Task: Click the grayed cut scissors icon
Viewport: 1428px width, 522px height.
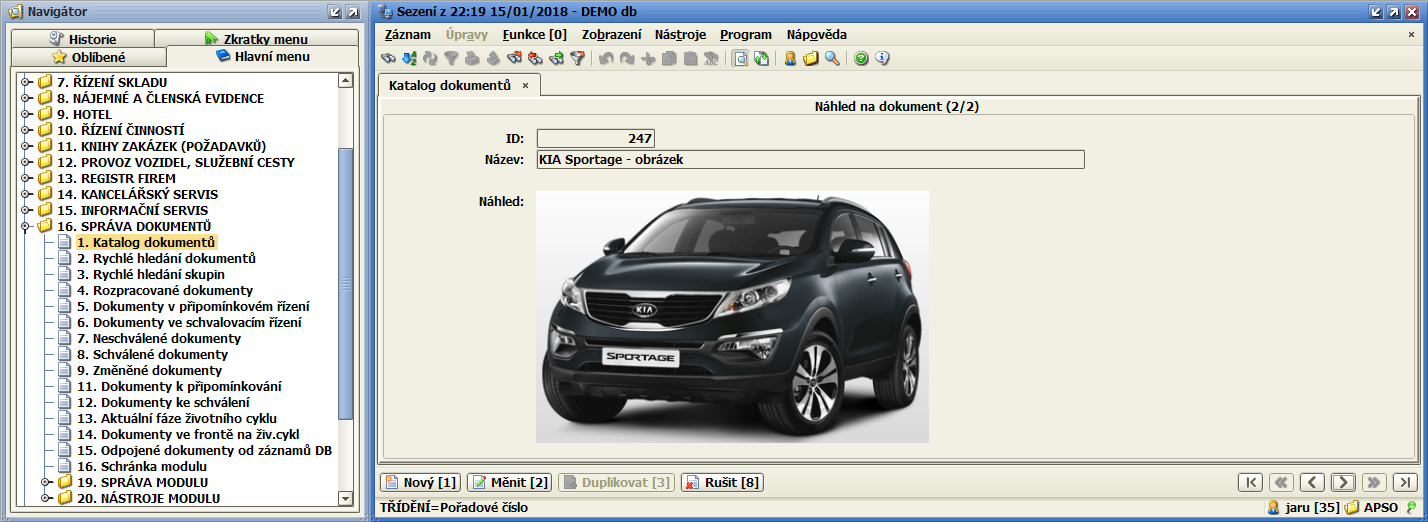Action: (x=648, y=58)
